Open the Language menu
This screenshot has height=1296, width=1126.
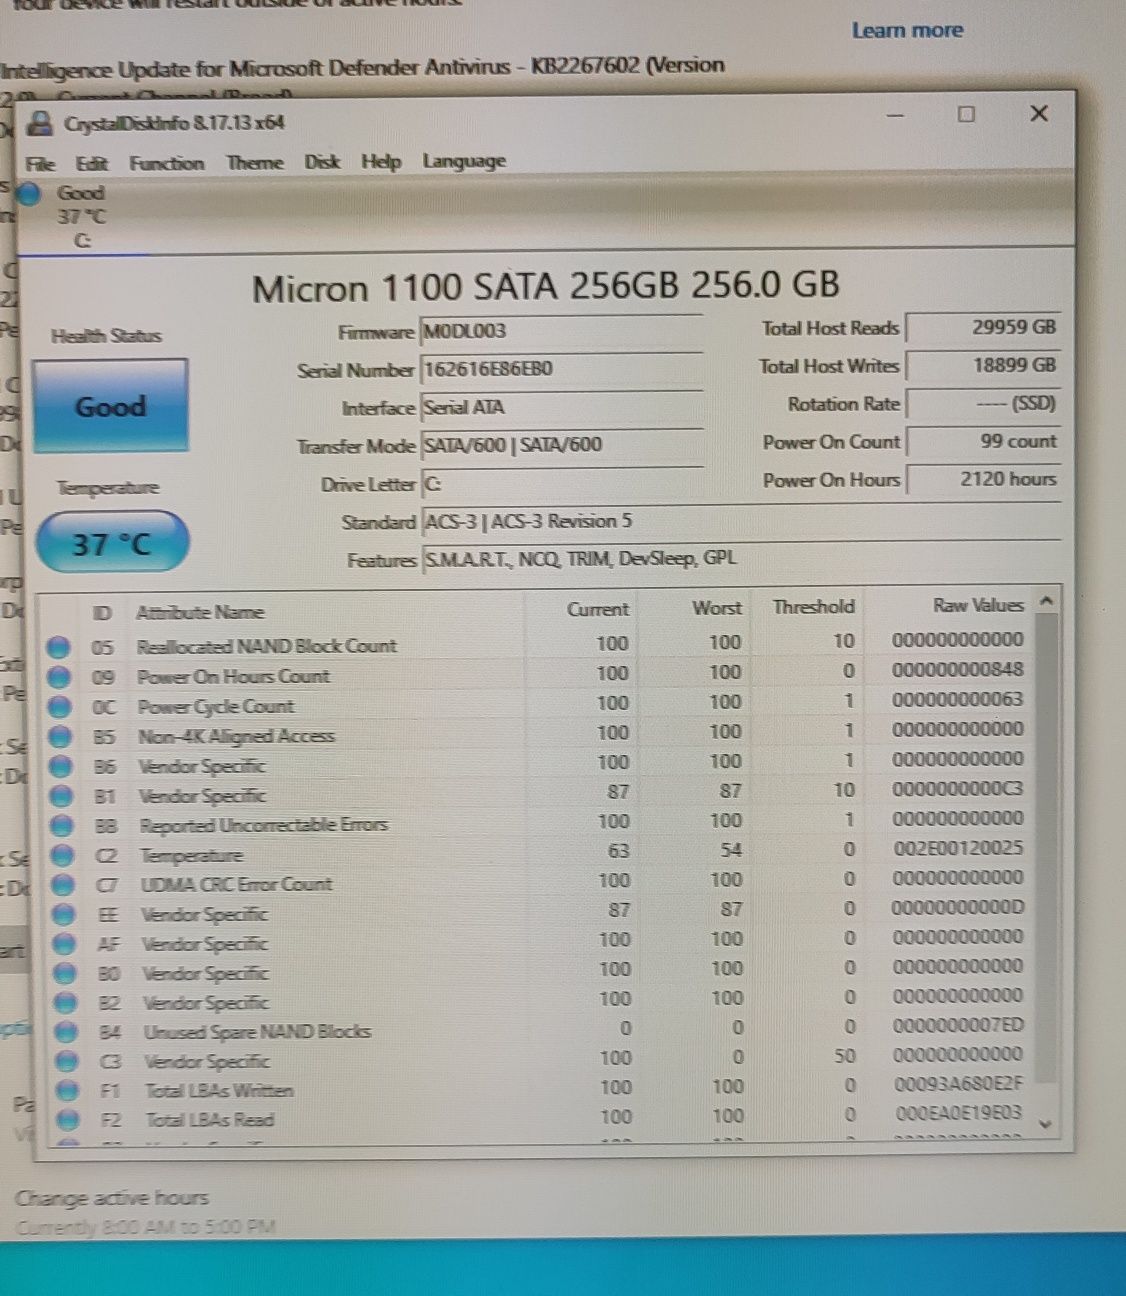pos(464,161)
